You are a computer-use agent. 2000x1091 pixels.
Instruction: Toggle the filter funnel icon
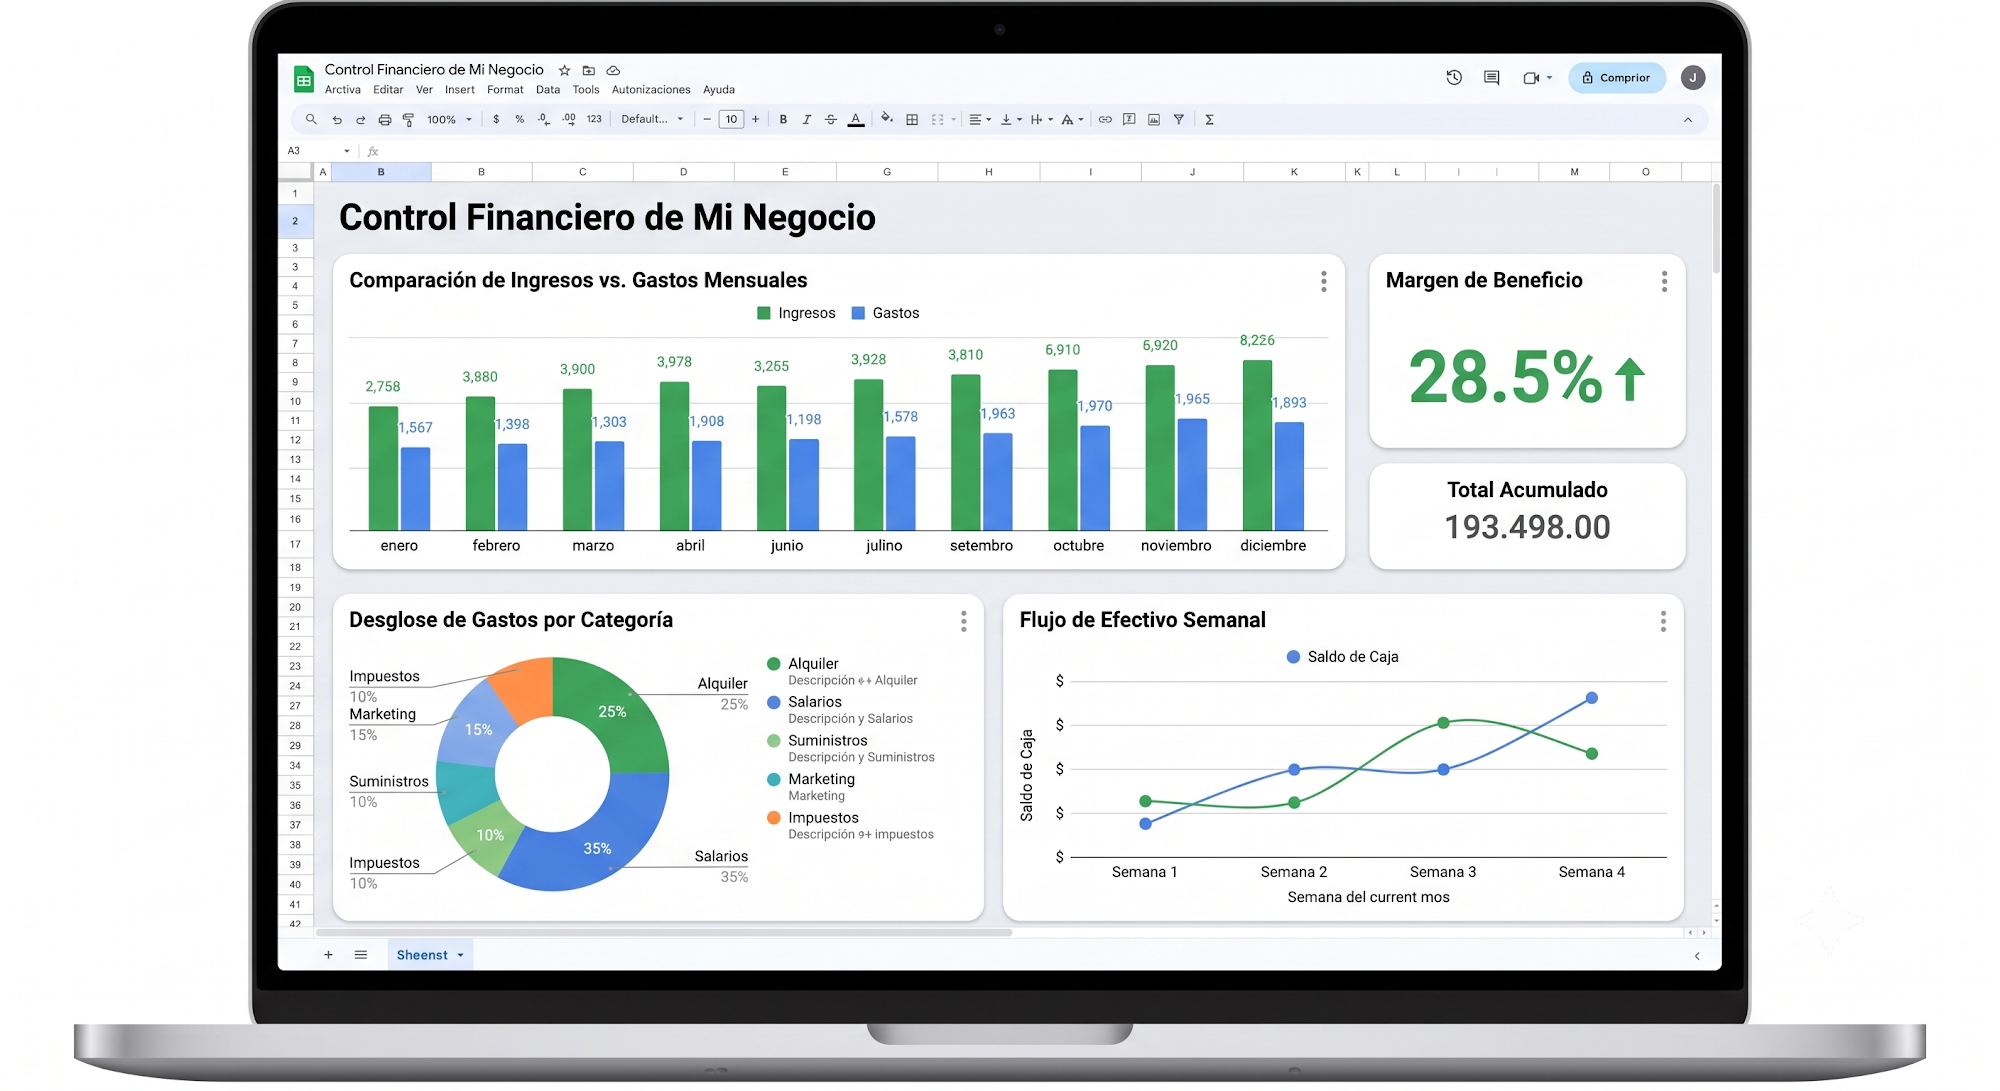pyautogui.click(x=1179, y=119)
